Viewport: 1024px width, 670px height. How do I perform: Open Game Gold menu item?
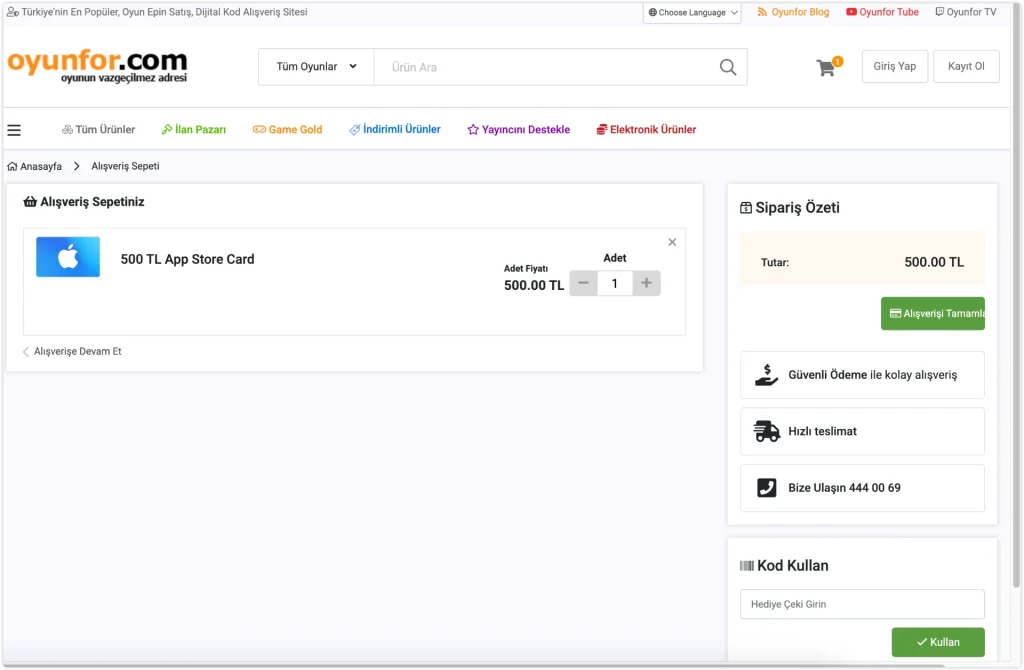pyautogui.click(x=287, y=129)
